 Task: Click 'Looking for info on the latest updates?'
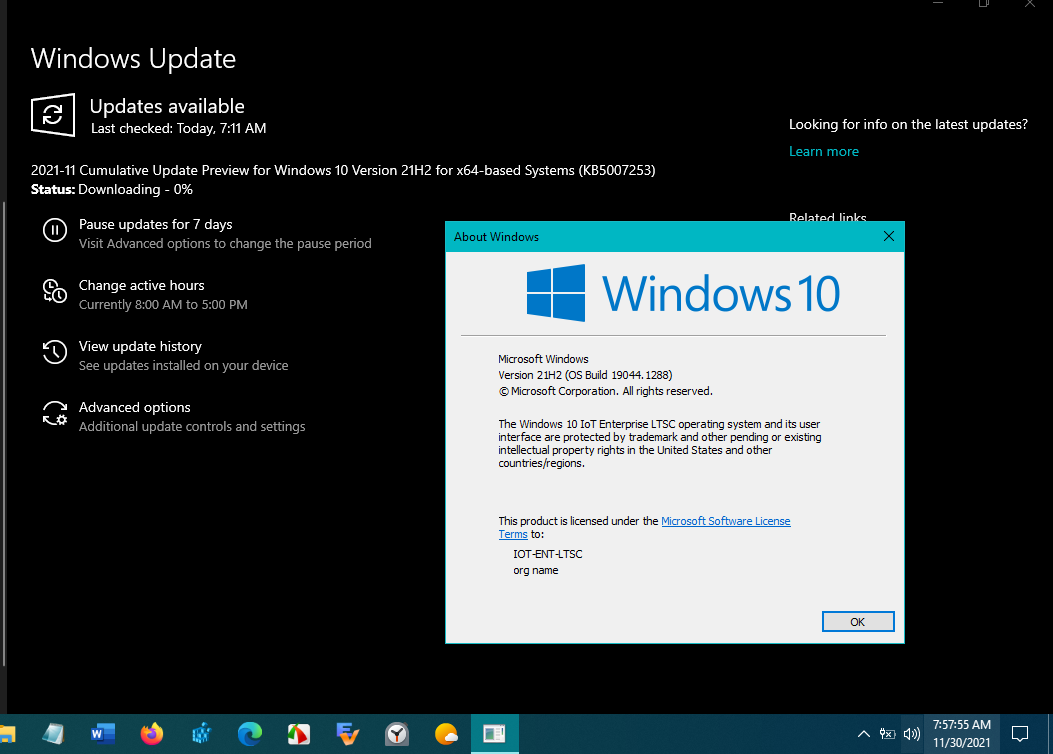[x=908, y=124]
